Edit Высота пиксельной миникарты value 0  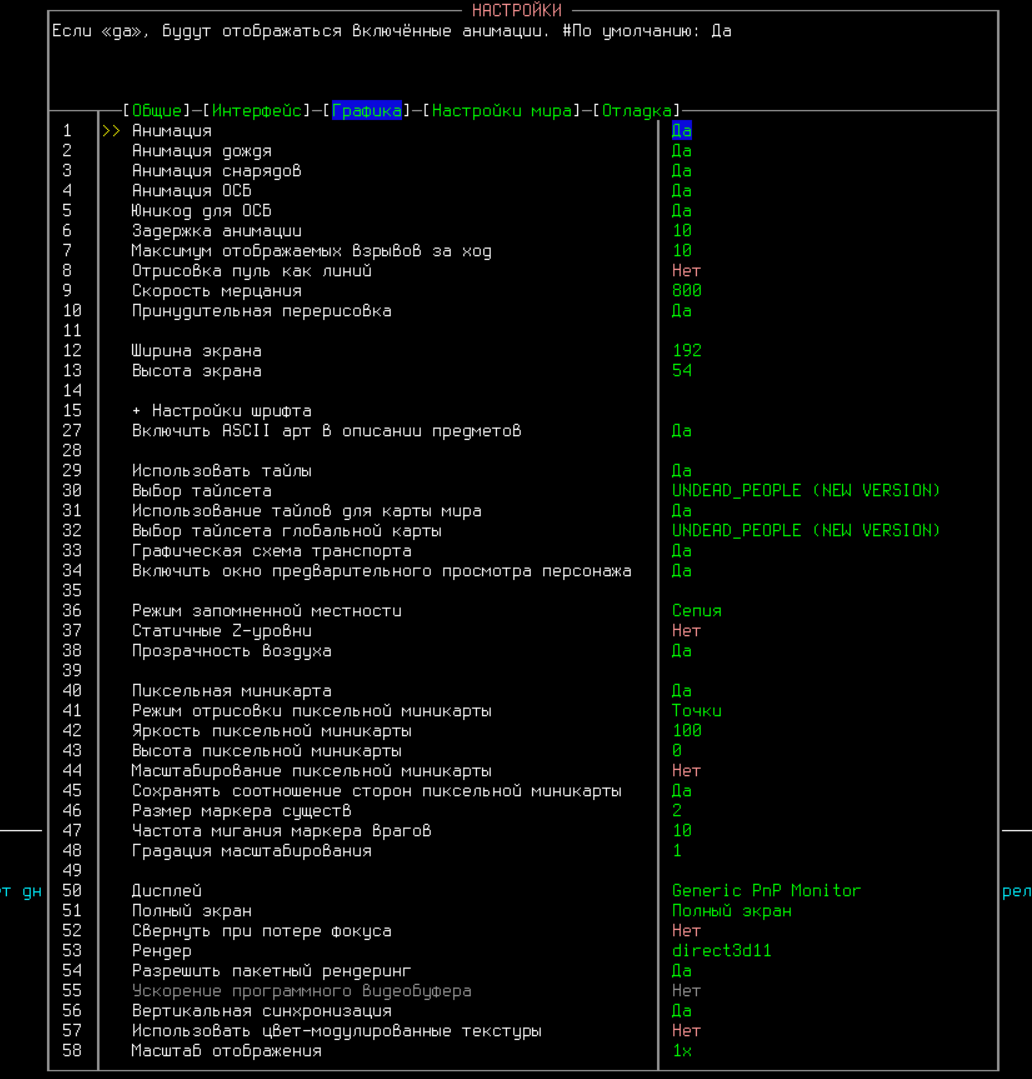pos(677,750)
